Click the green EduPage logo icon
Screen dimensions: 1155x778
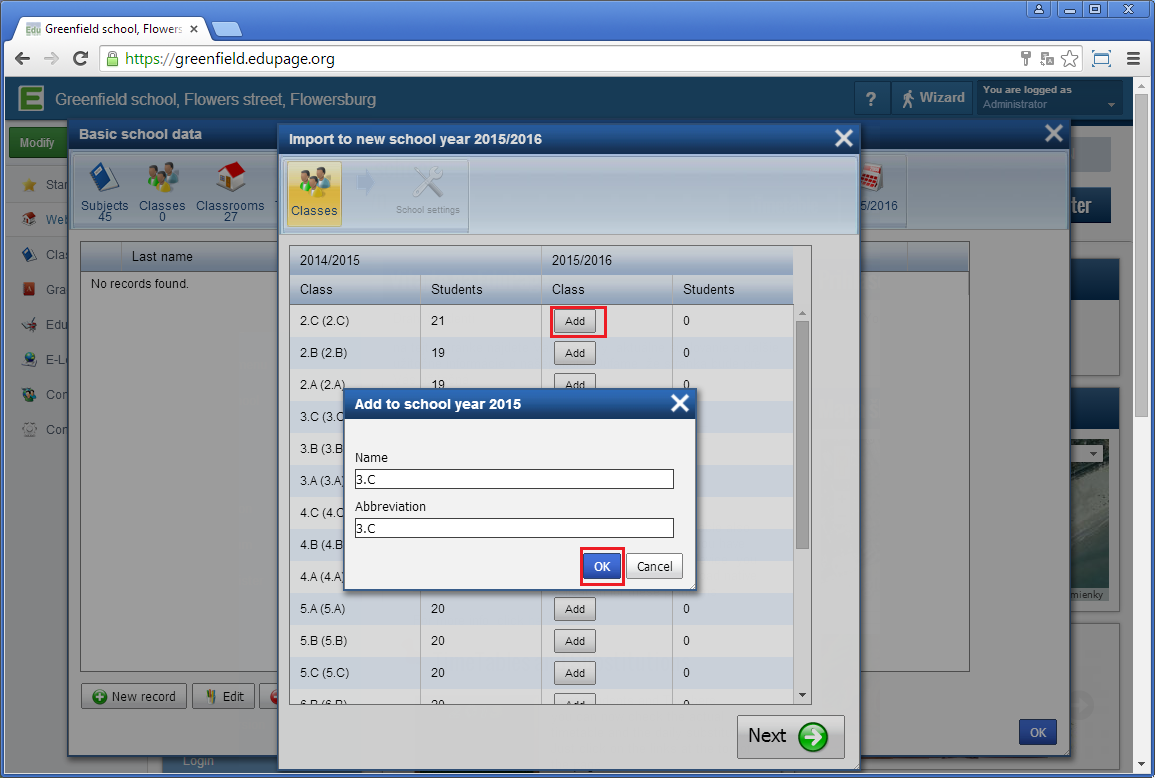pos(31,98)
